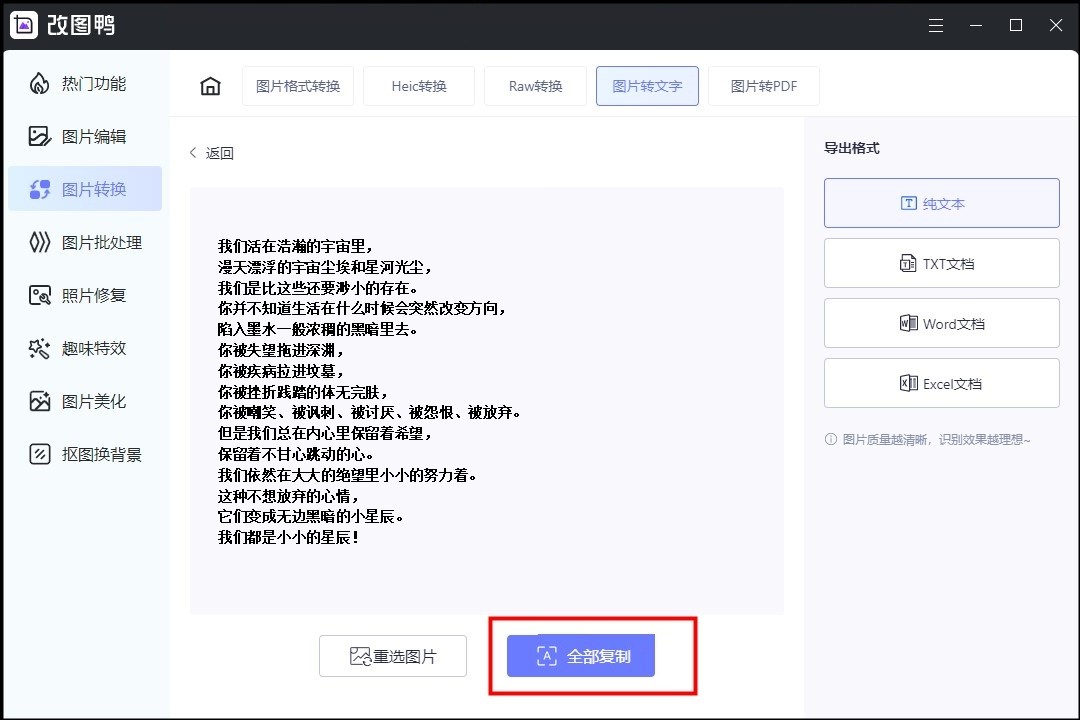Viewport: 1080px width, 720px height.
Task: Select TXT文档 as export format
Action: click(x=941, y=262)
